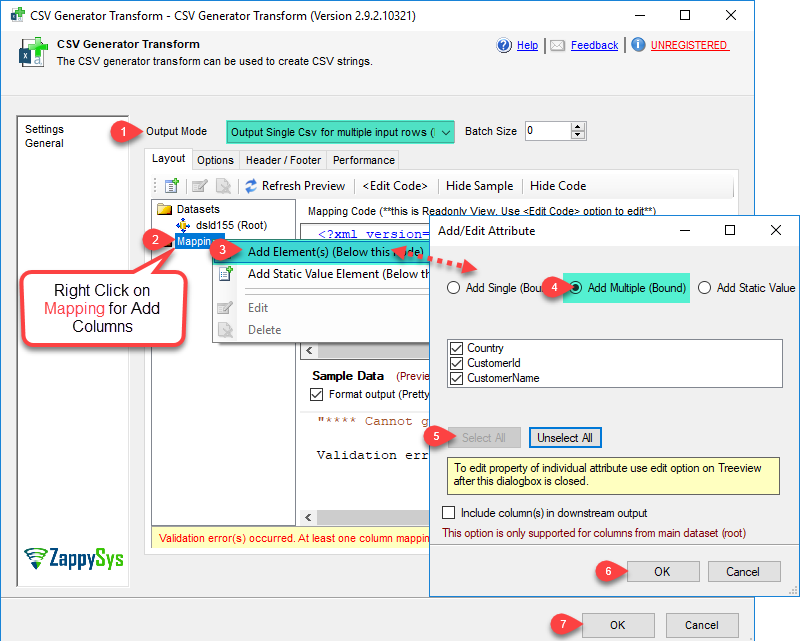The width and height of the screenshot is (800, 641).
Task: Open the Help link
Action: pos(527,45)
